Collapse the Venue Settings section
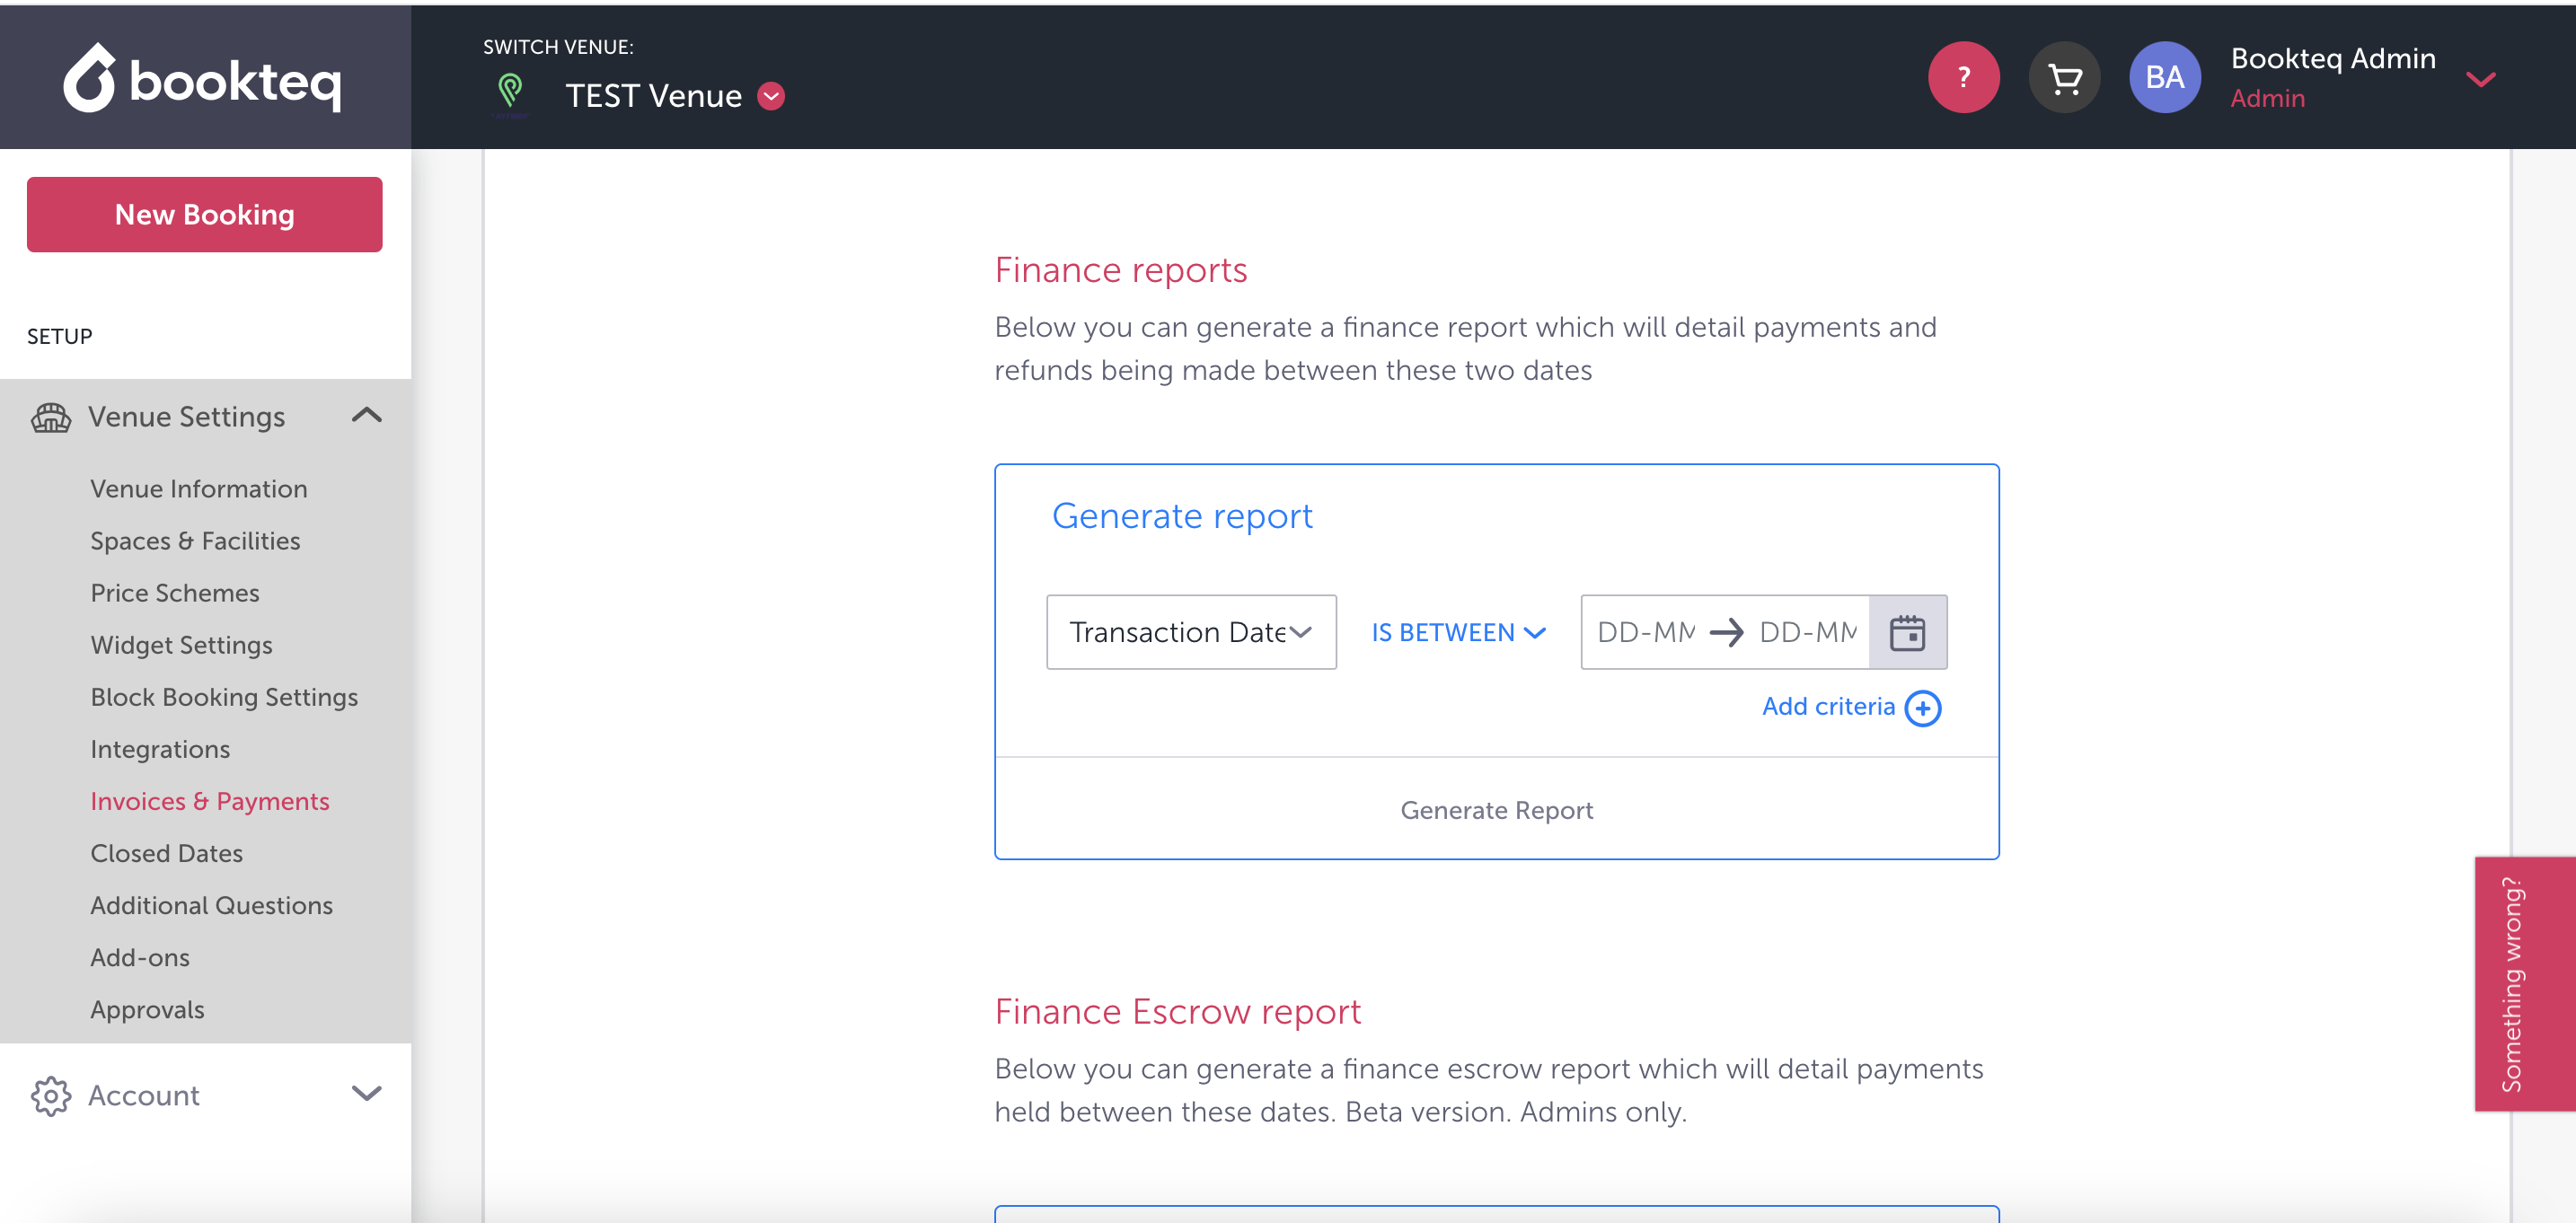Image resolution: width=2576 pixels, height=1223 pixels. (367, 415)
